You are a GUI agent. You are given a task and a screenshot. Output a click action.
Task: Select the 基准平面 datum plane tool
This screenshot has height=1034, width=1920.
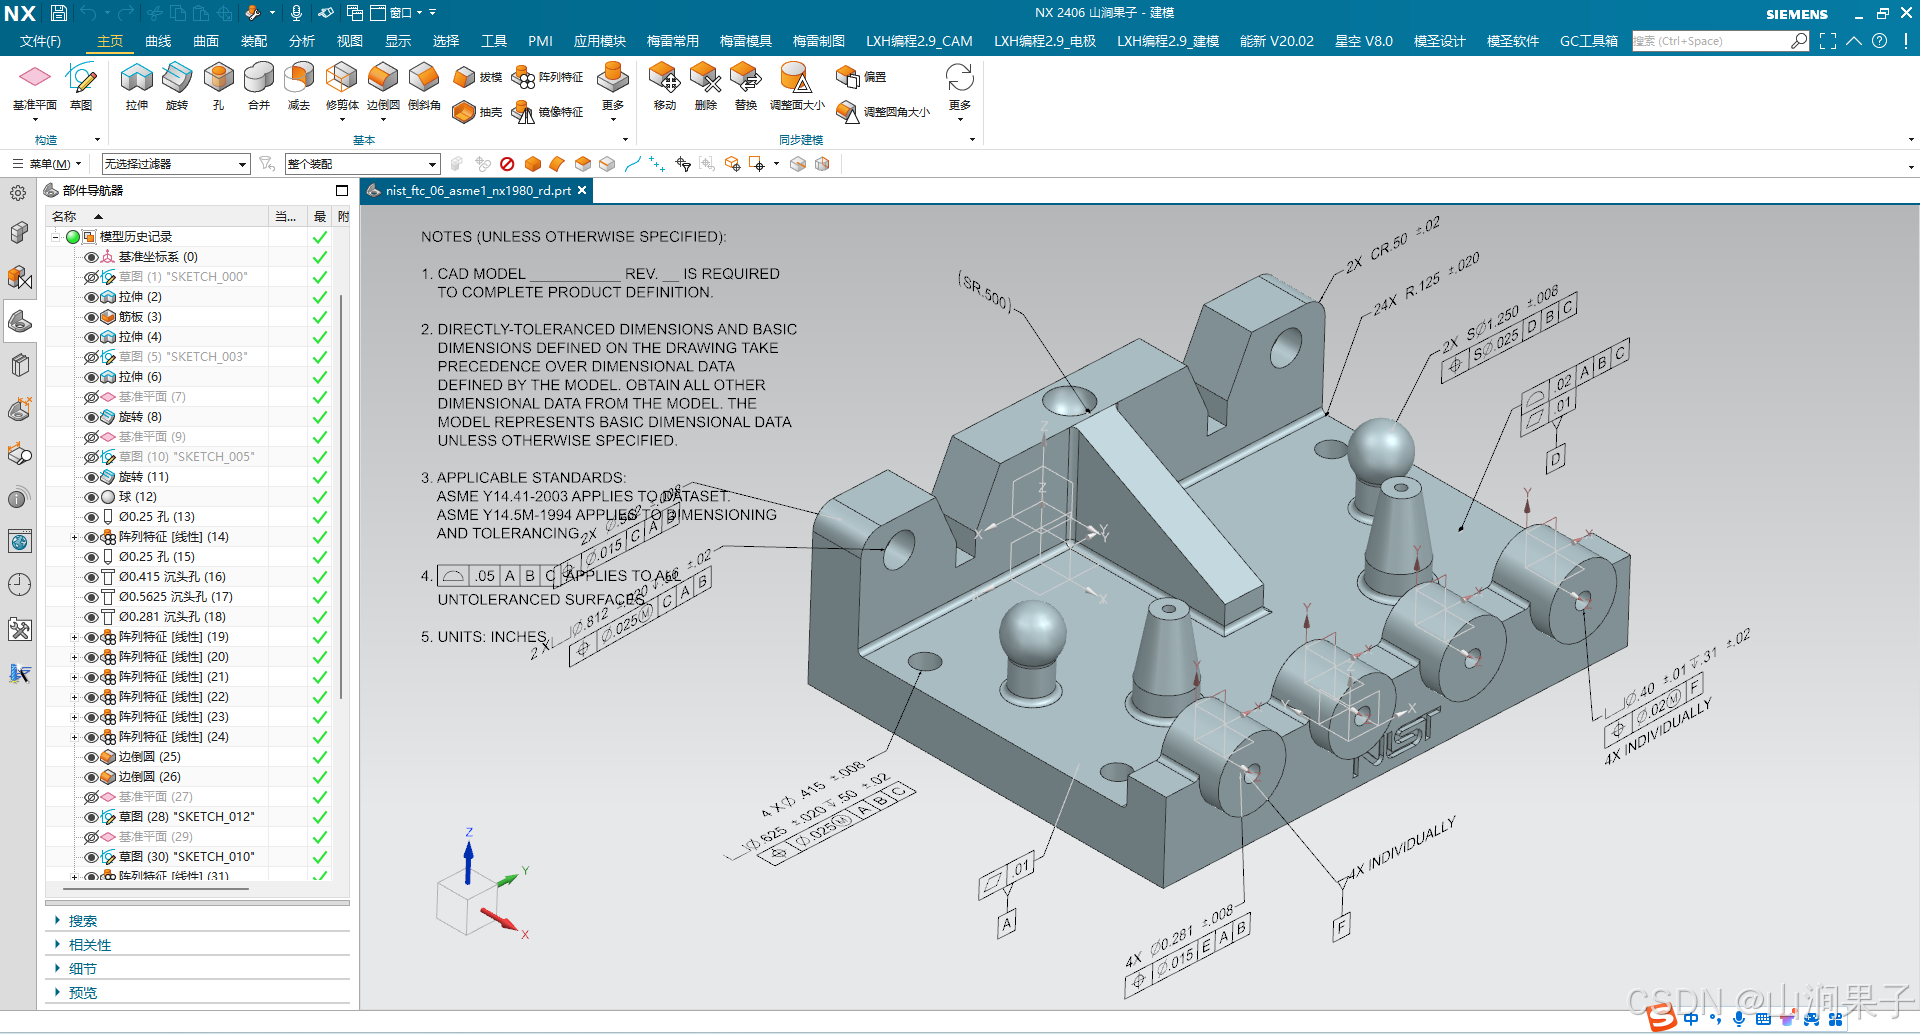[x=34, y=87]
